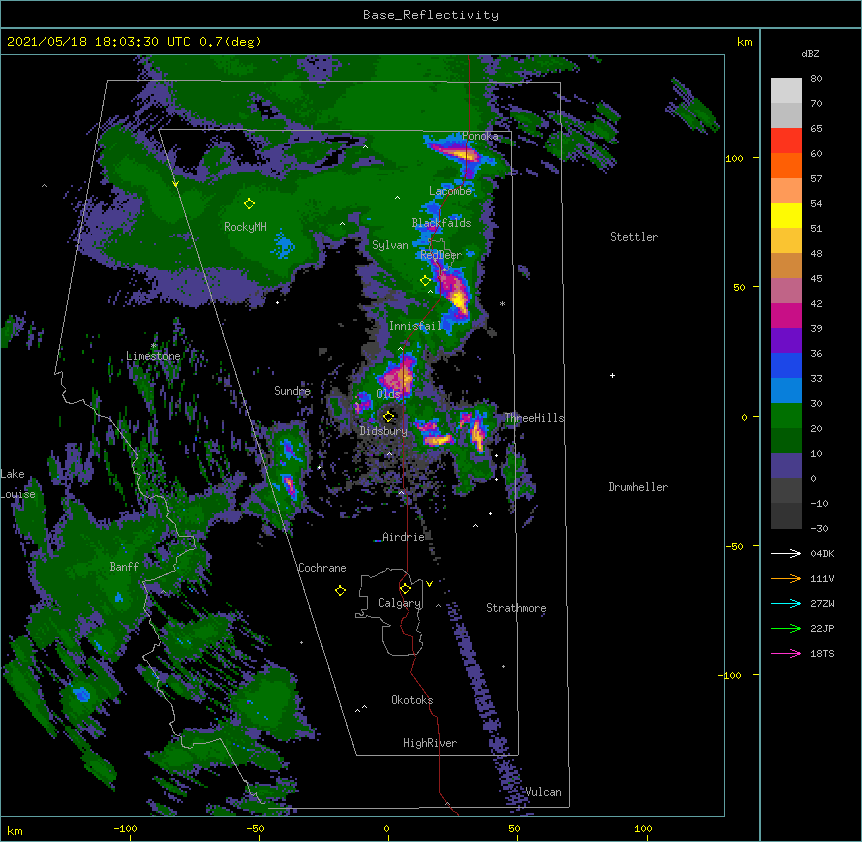The height and width of the screenshot is (842, 862).
Task: Click the Lacombe city label
Action: (450, 191)
